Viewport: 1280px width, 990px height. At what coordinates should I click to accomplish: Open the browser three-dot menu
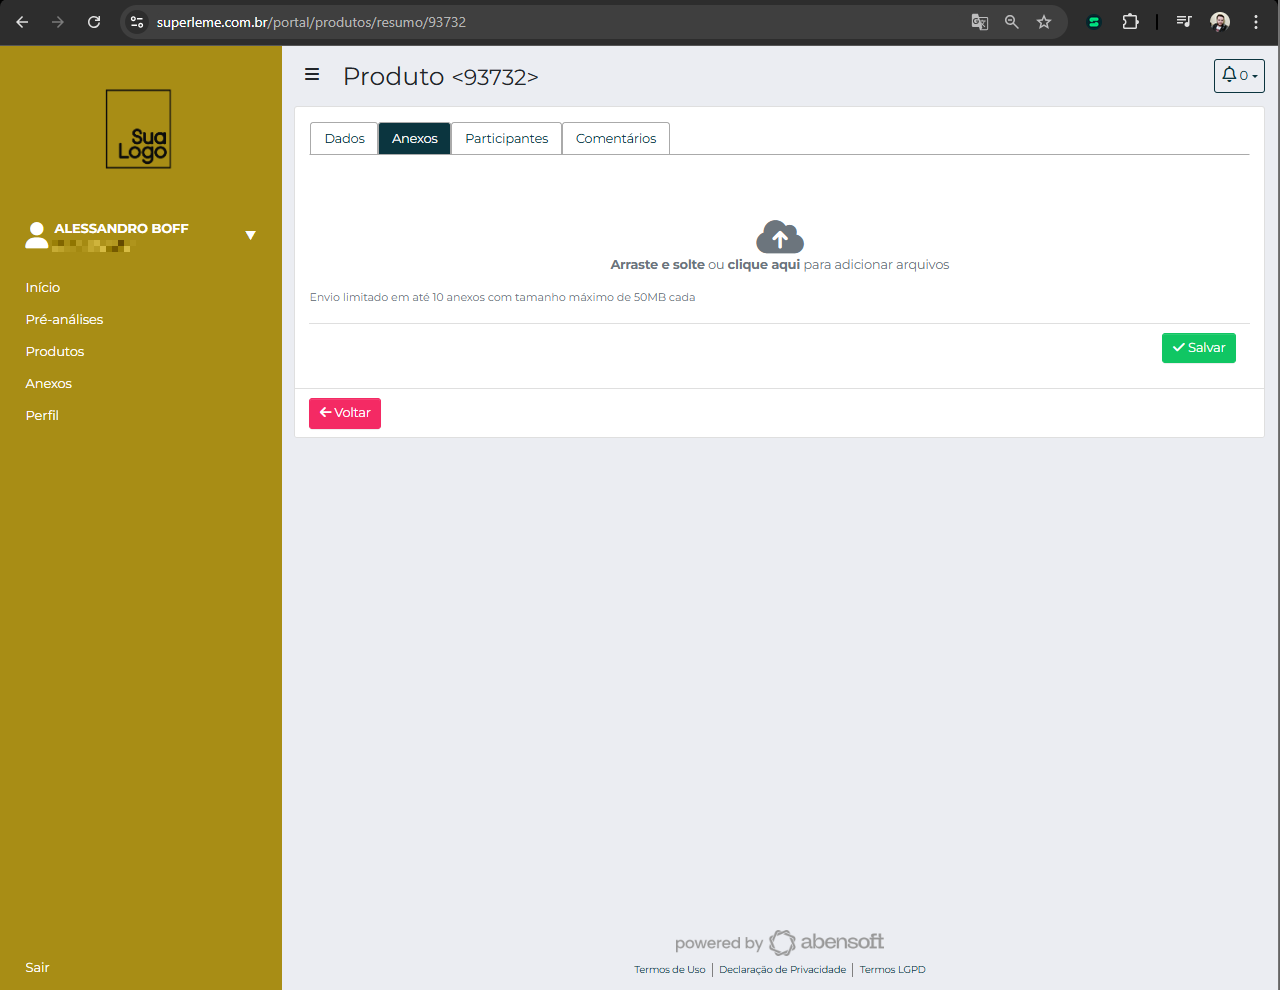tap(1256, 22)
